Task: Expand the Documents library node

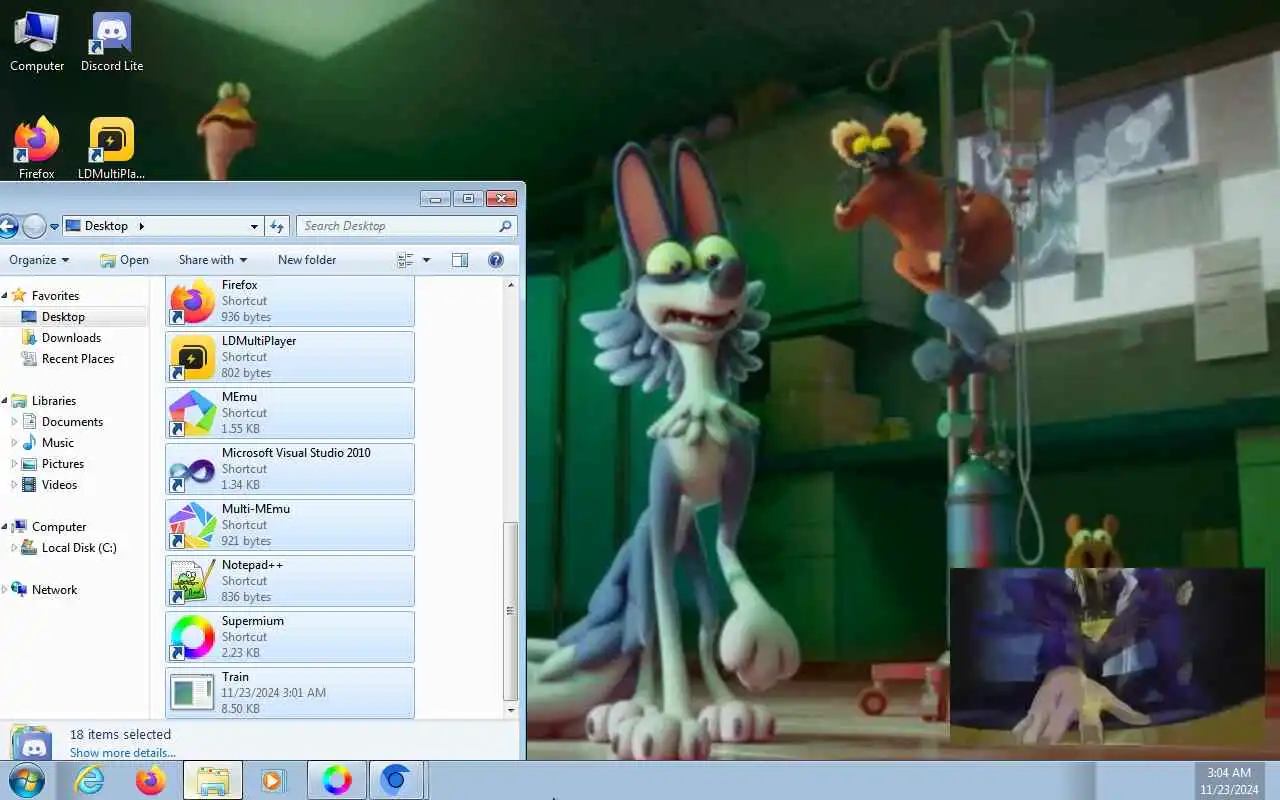Action: [15, 422]
